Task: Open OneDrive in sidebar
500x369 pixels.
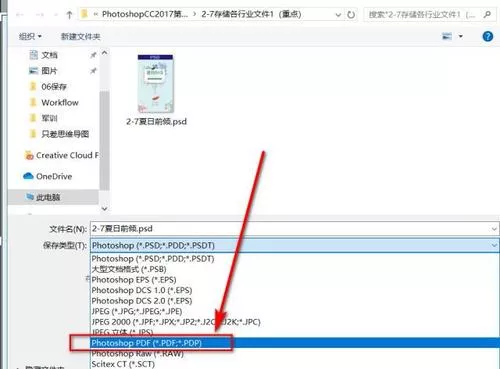Action: (x=53, y=176)
